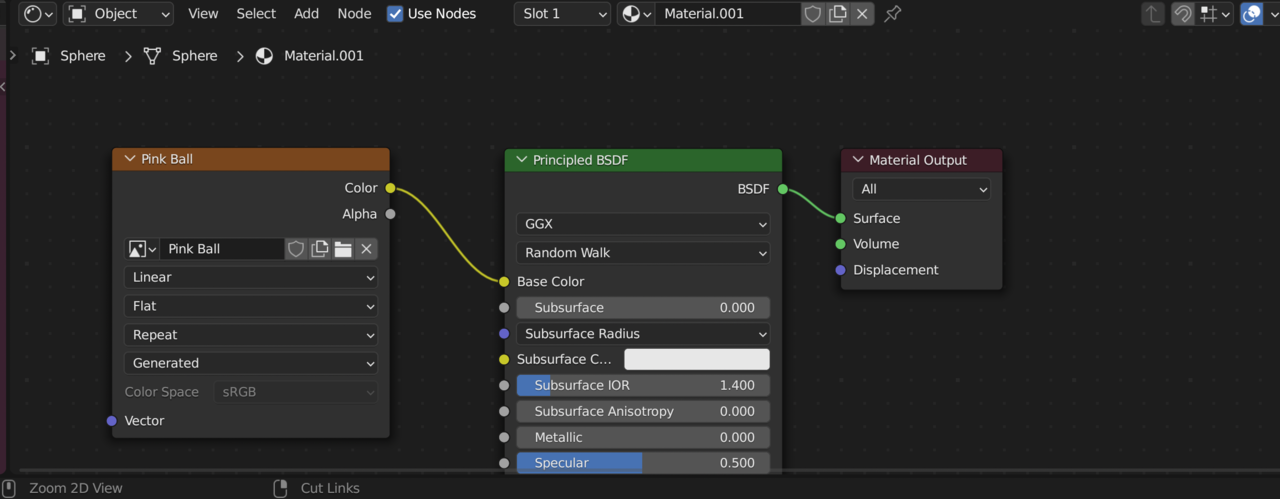Uncheck the Use Nodes checkbox
The height and width of the screenshot is (499, 1280).
click(395, 14)
